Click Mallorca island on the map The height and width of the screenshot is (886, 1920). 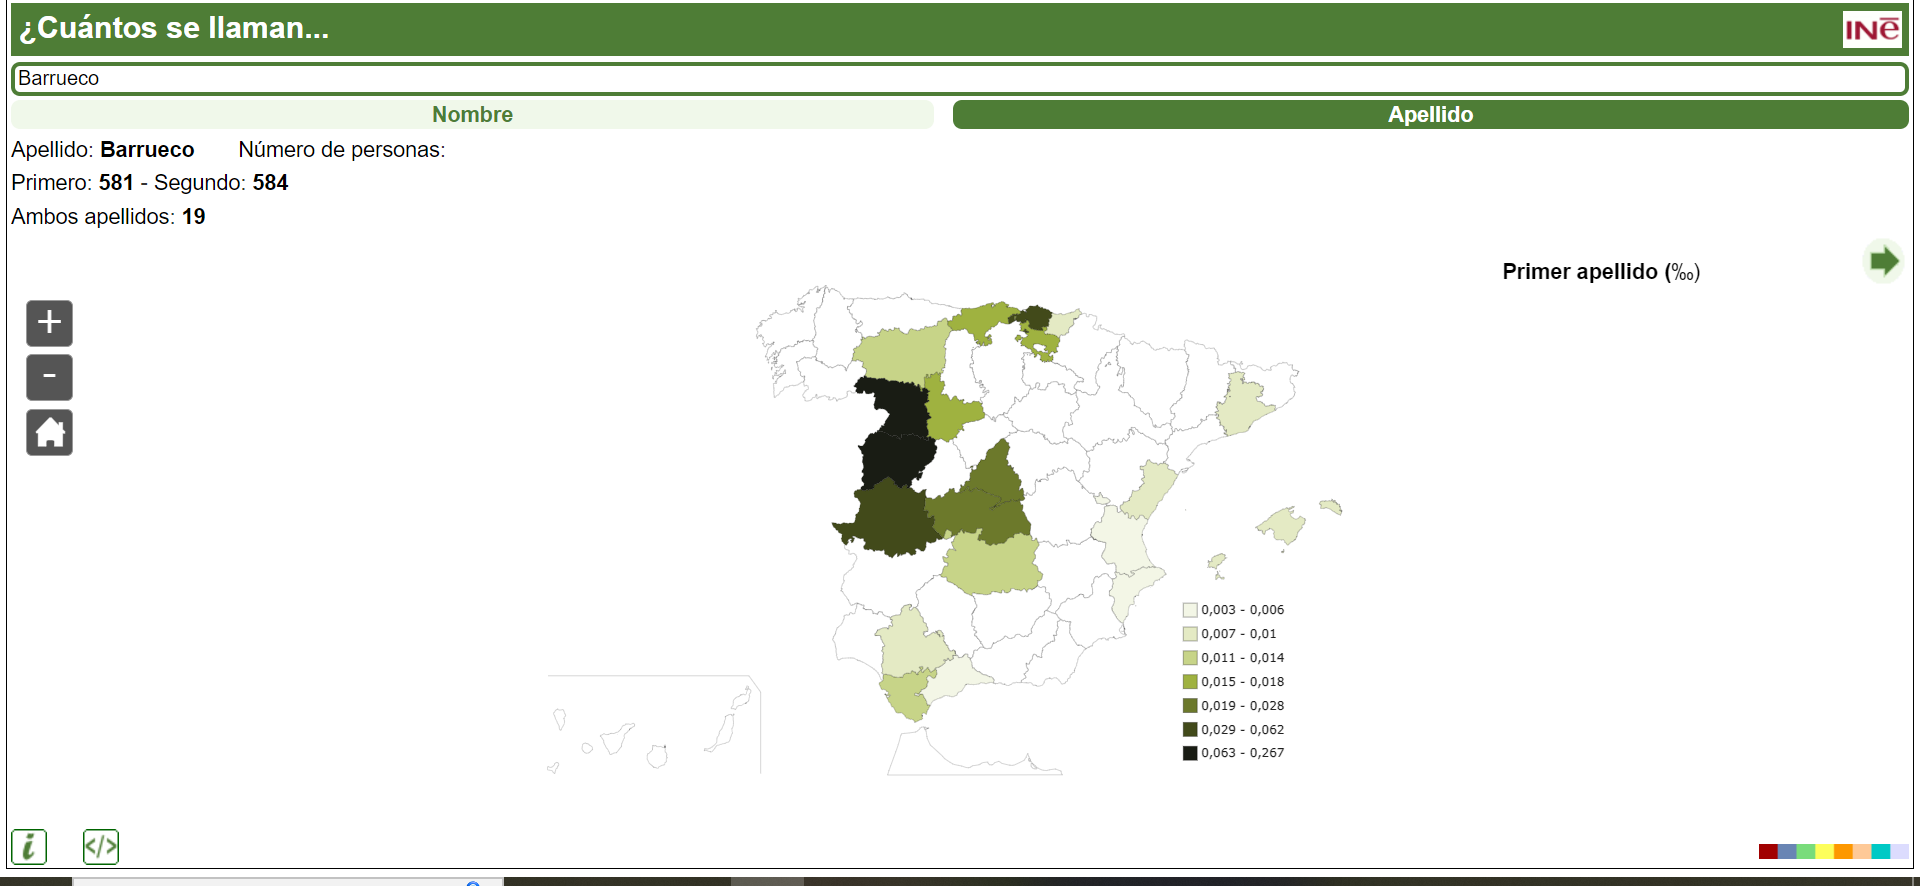point(1282,525)
